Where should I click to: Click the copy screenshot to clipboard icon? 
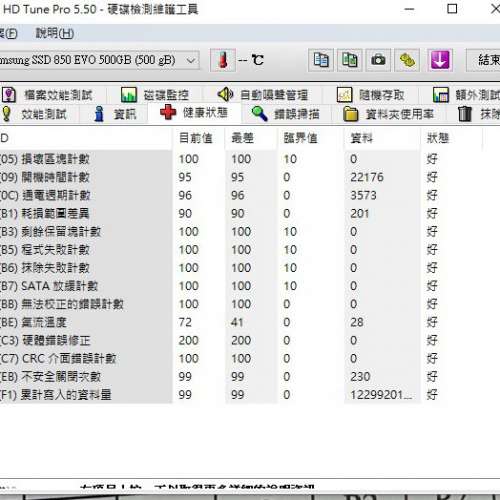tap(350, 60)
